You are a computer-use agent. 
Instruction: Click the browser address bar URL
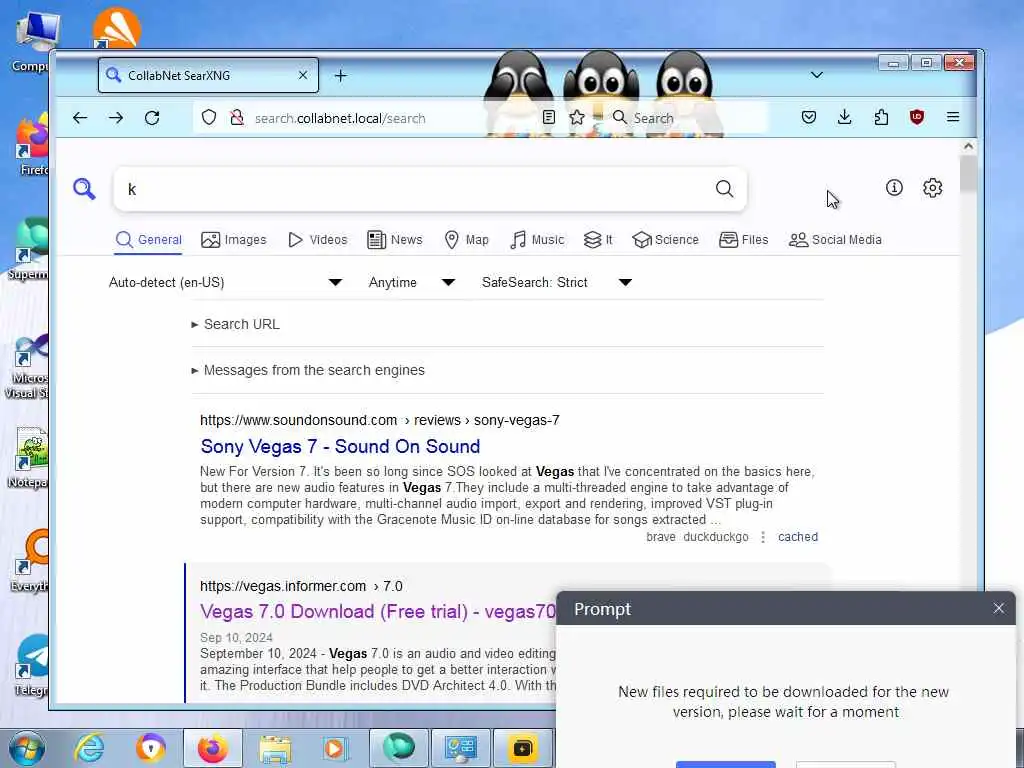pyautogui.click(x=340, y=118)
